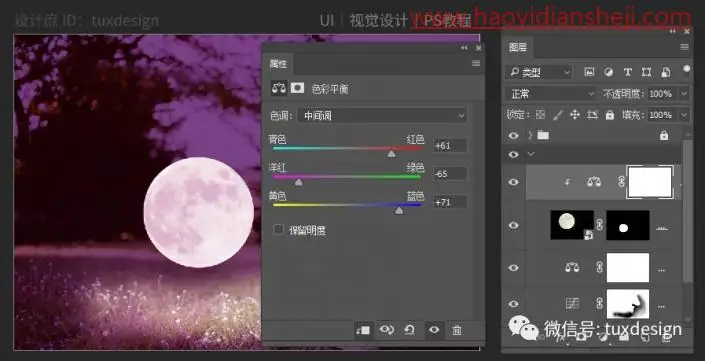
Task: Click the mask link chain on the moon layer
Action: [599, 225]
